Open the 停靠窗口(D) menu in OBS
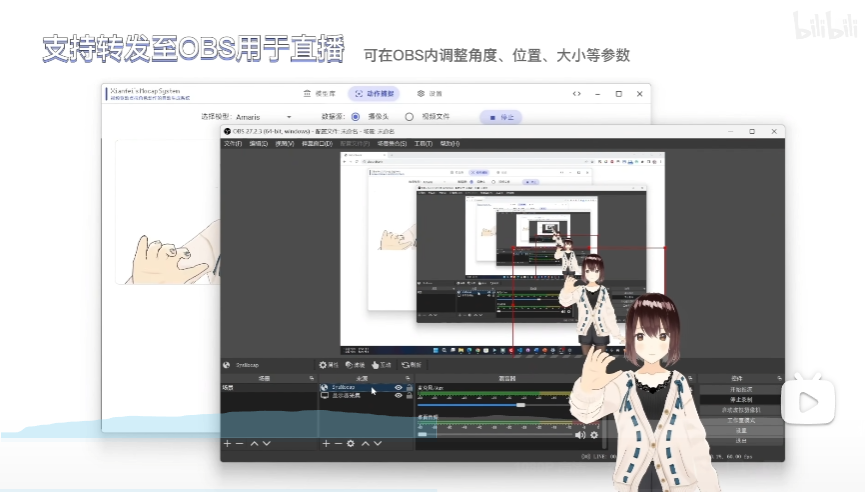865x497 pixels. (x=317, y=143)
